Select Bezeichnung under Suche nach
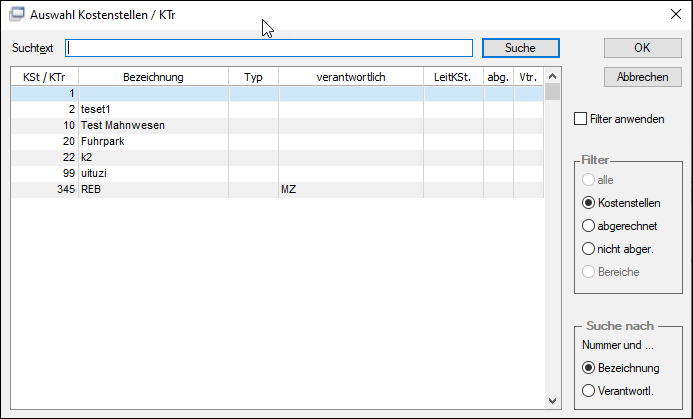 pyautogui.click(x=588, y=368)
